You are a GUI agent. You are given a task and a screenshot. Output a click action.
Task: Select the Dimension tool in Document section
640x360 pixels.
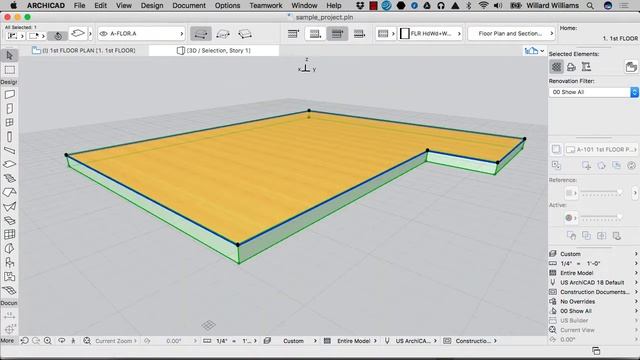coord(9,316)
